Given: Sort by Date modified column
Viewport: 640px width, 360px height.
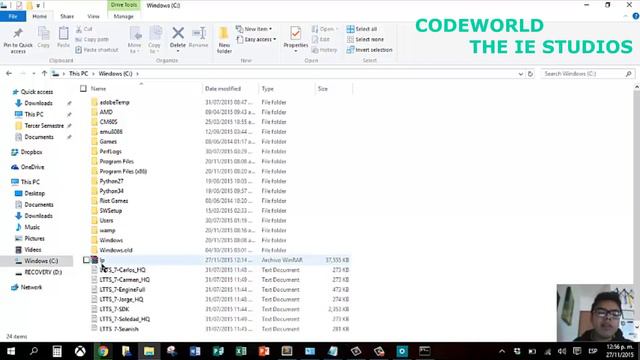Looking at the screenshot, I should click(223, 89).
